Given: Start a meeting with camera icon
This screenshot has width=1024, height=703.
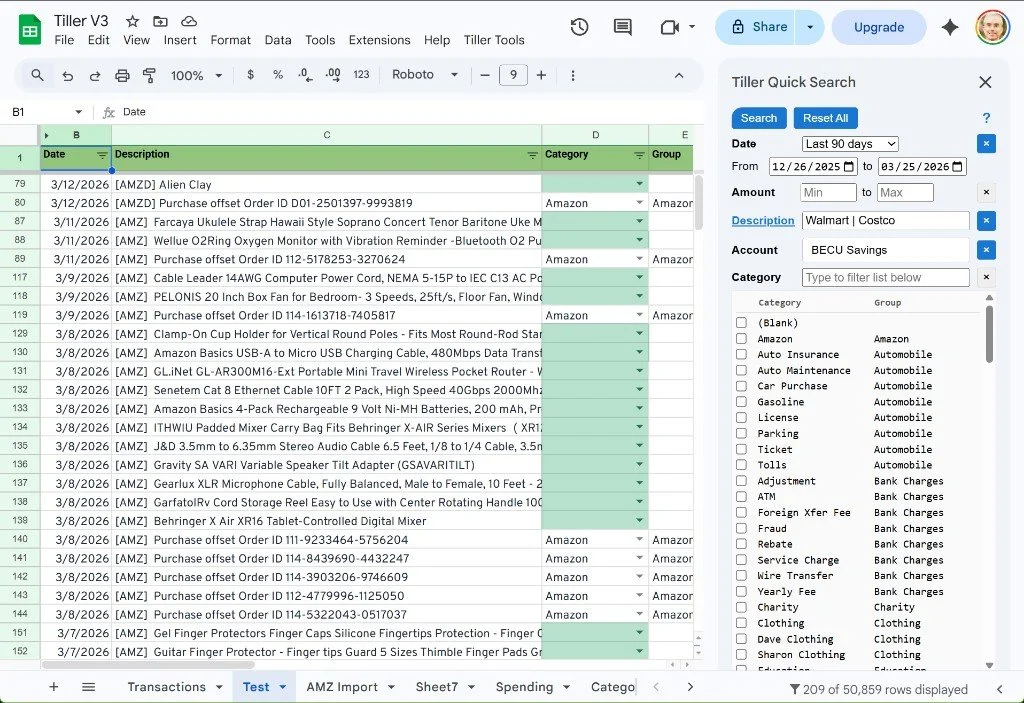Looking at the screenshot, I should [x=670, y=27].
